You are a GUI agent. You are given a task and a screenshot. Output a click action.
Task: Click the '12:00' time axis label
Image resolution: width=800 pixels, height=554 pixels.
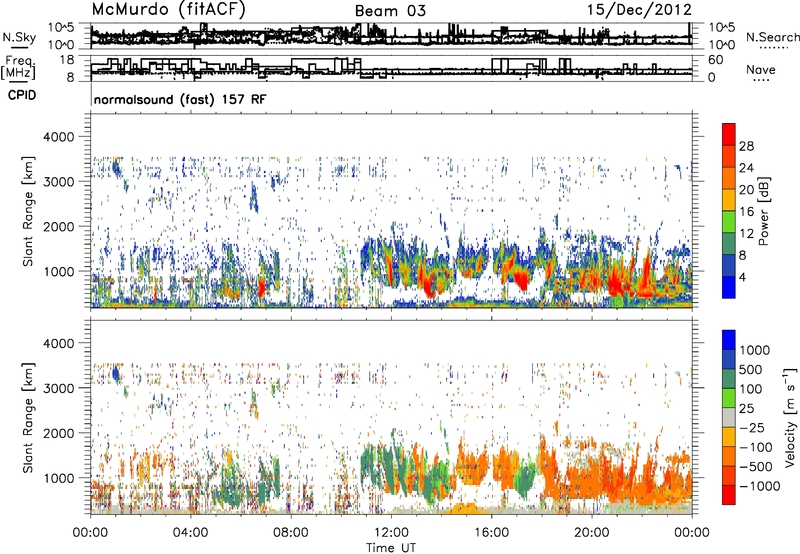pos(391,533)
